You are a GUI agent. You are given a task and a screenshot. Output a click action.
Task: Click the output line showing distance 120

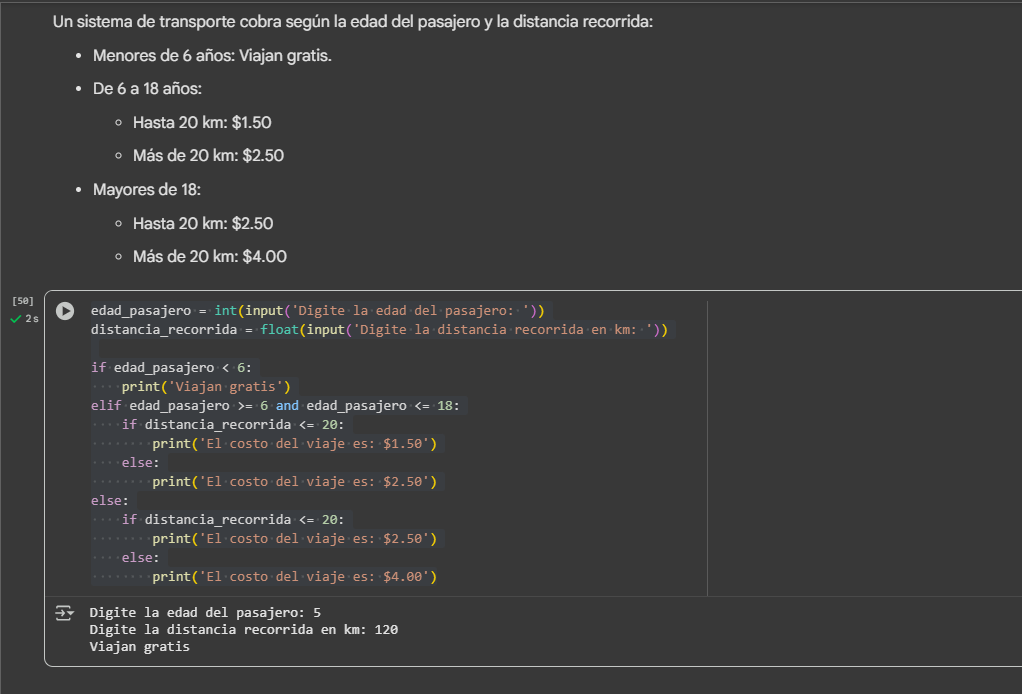pos(243,629)
